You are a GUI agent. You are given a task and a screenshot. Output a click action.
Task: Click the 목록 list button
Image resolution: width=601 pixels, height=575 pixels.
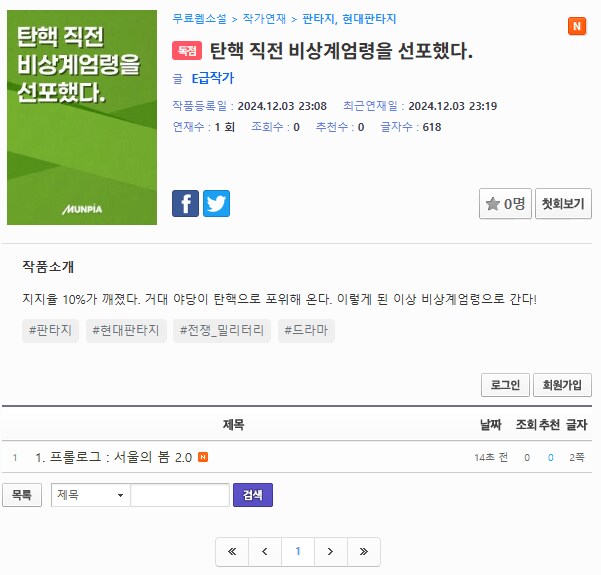[22, 495]
